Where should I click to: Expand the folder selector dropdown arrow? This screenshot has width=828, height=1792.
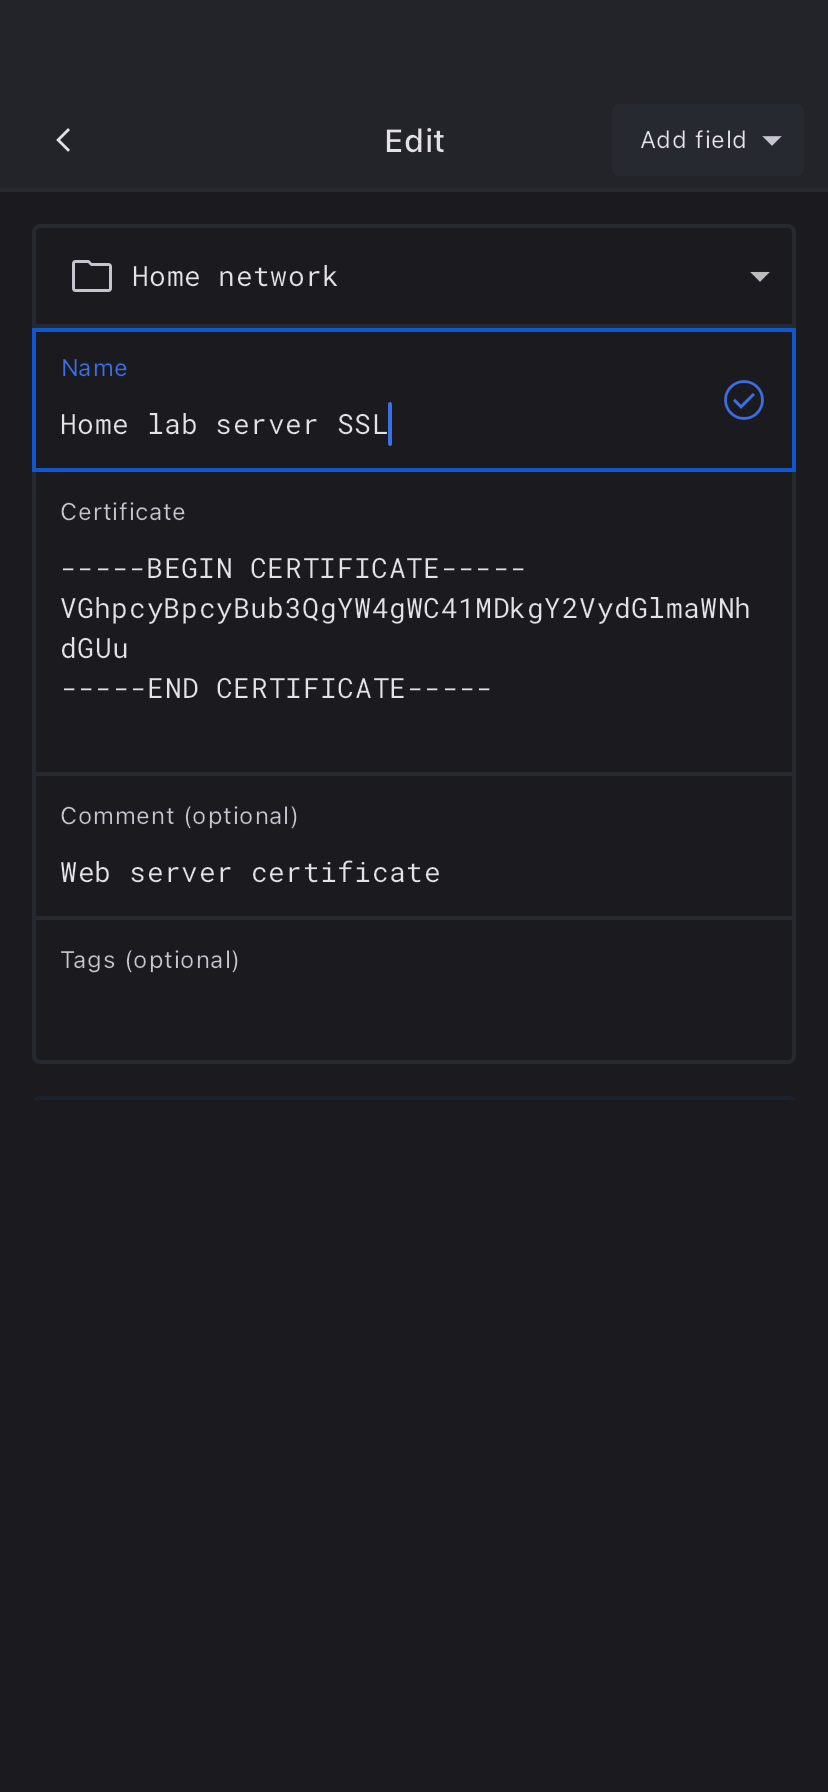click(x=760, y=276)
